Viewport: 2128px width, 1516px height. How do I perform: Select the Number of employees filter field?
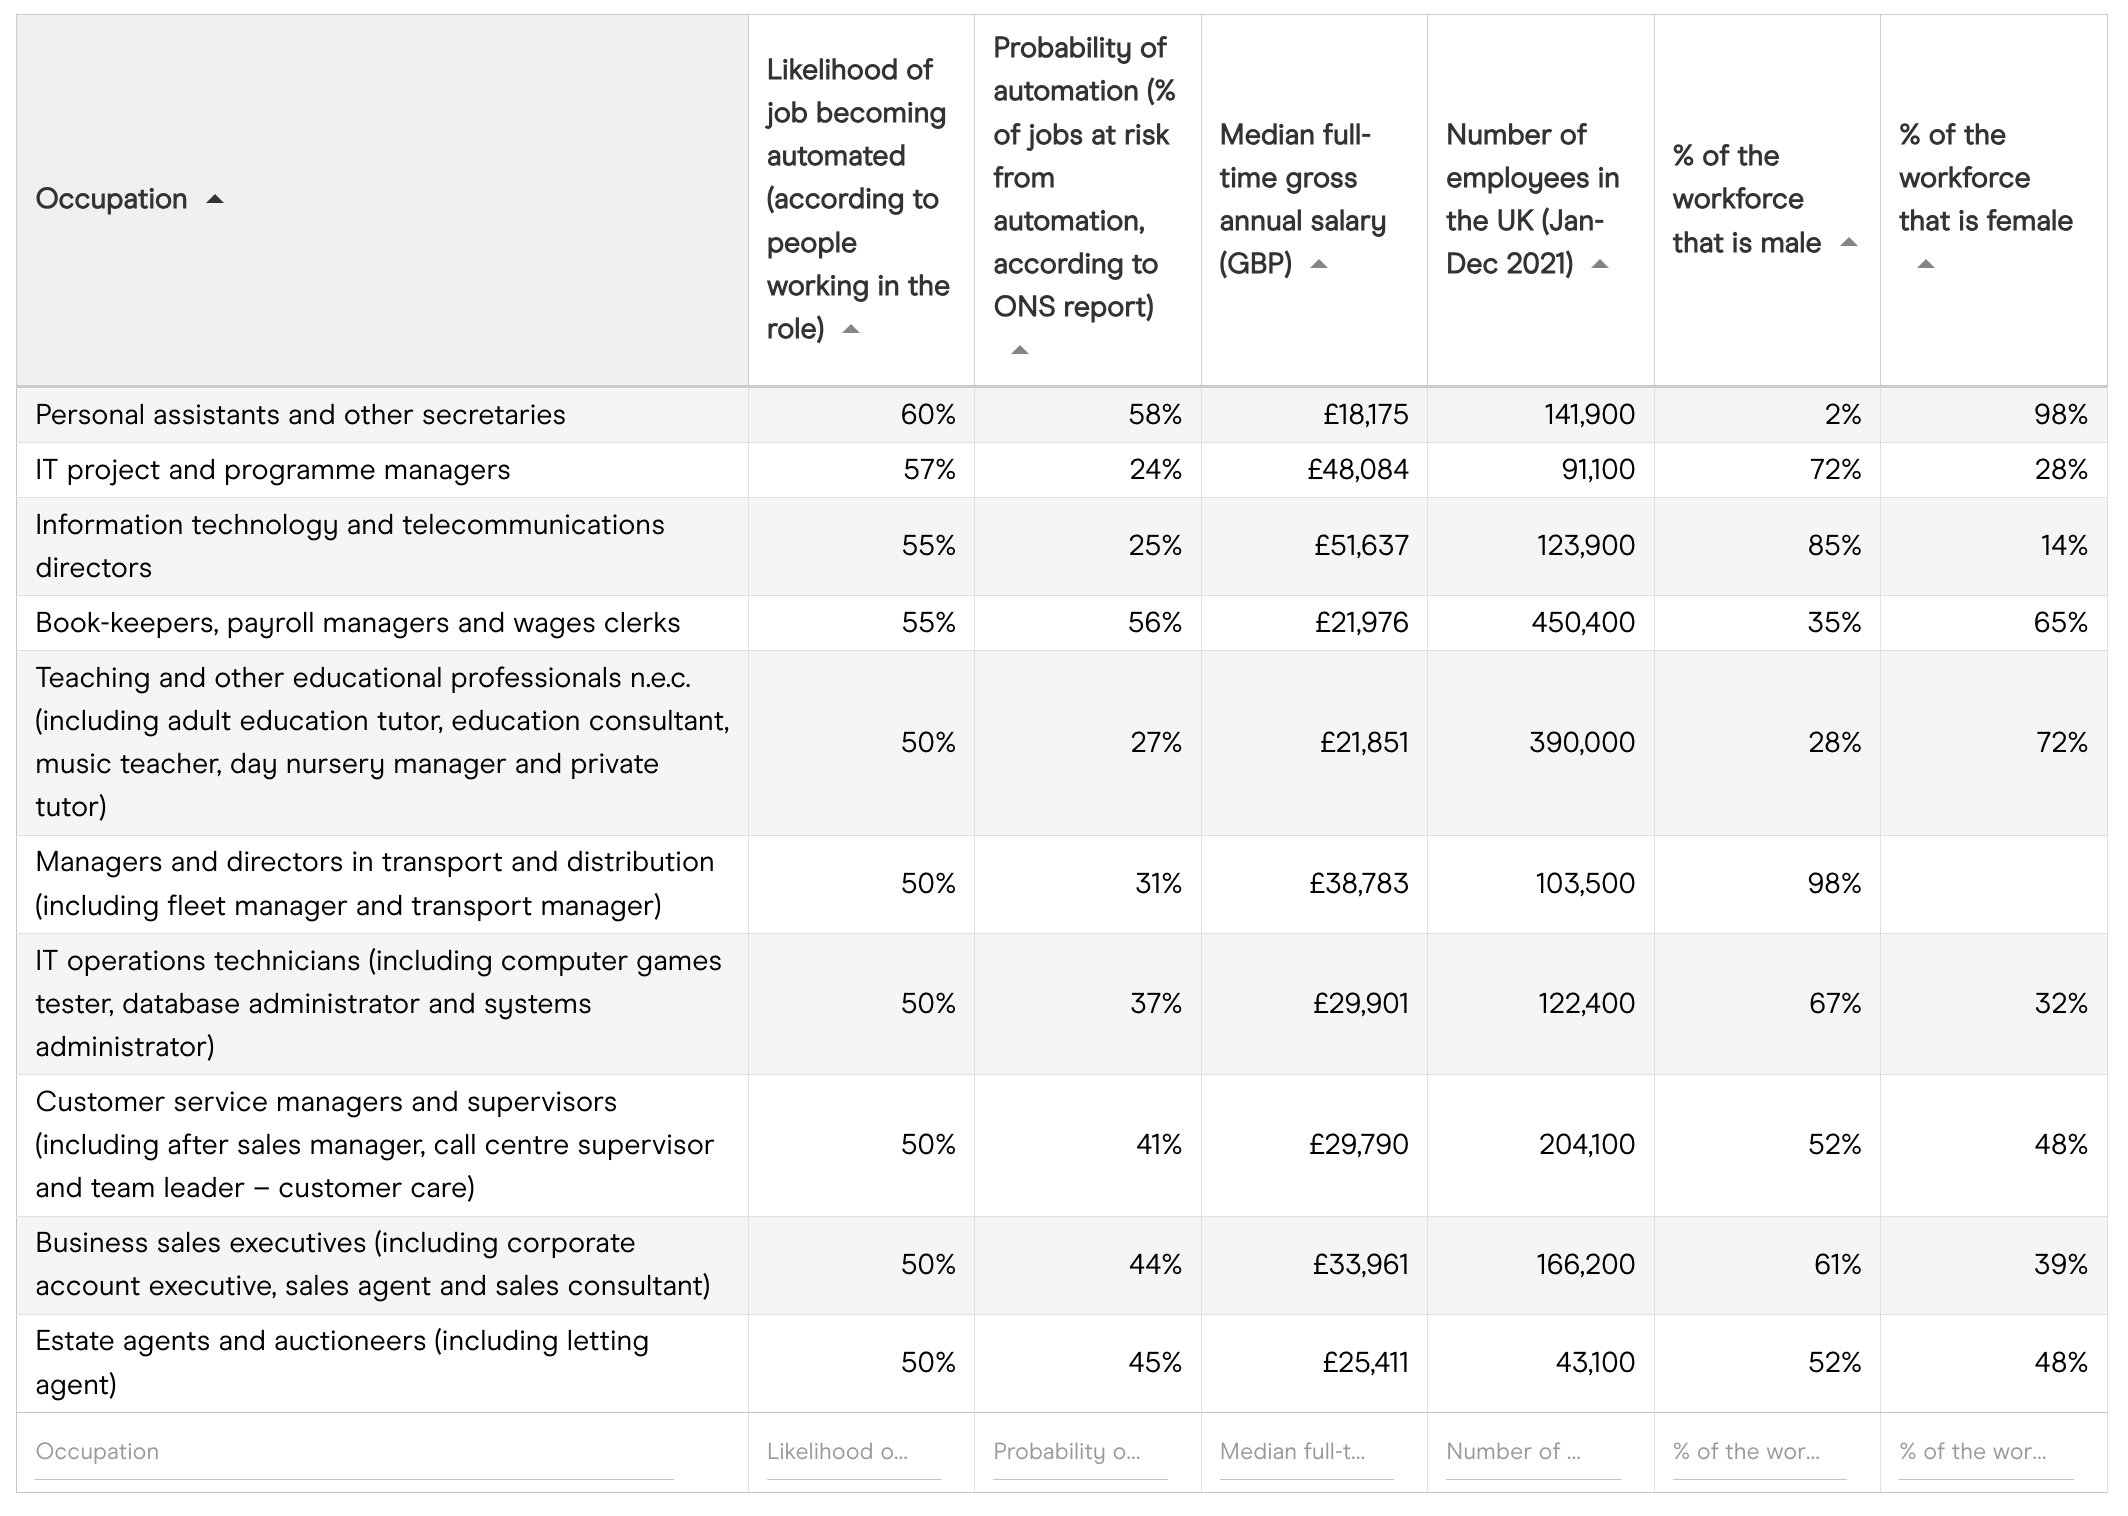1533,1452
